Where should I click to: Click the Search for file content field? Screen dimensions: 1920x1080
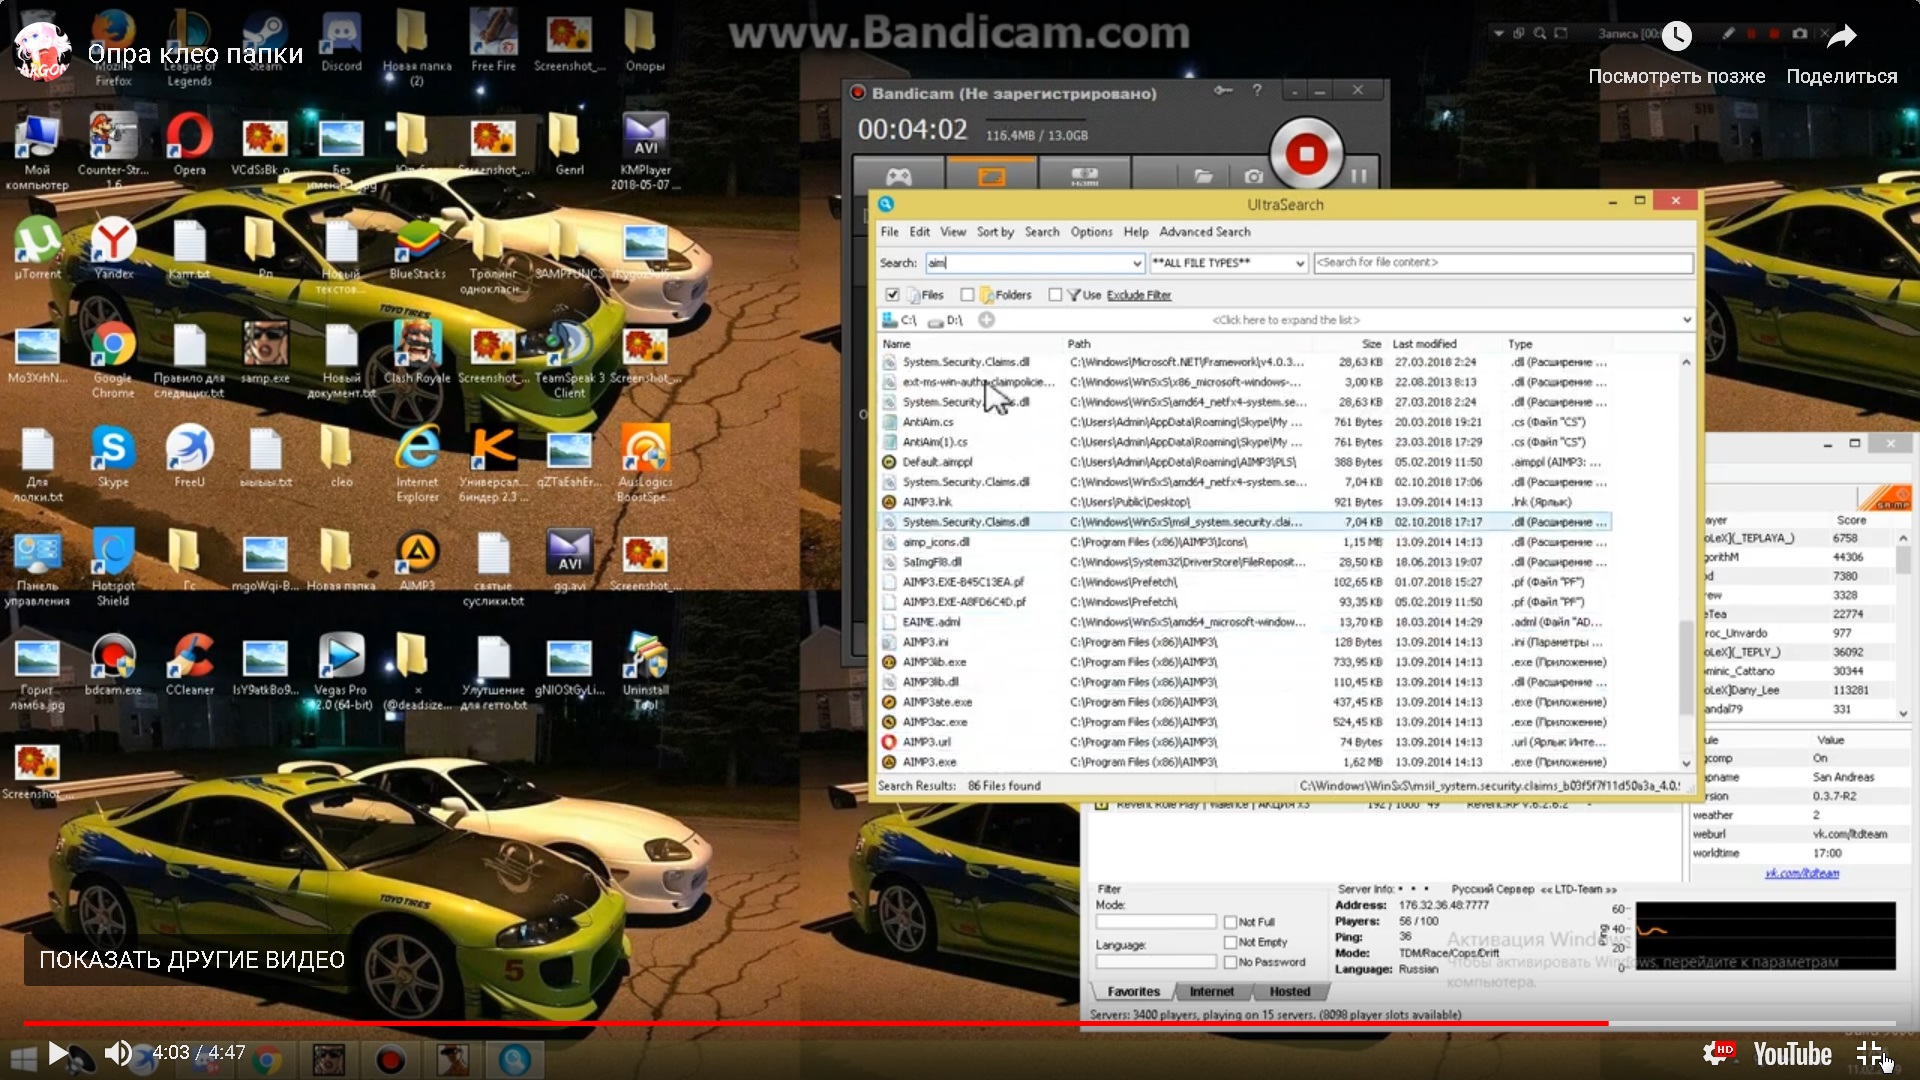coord(1503,263)
